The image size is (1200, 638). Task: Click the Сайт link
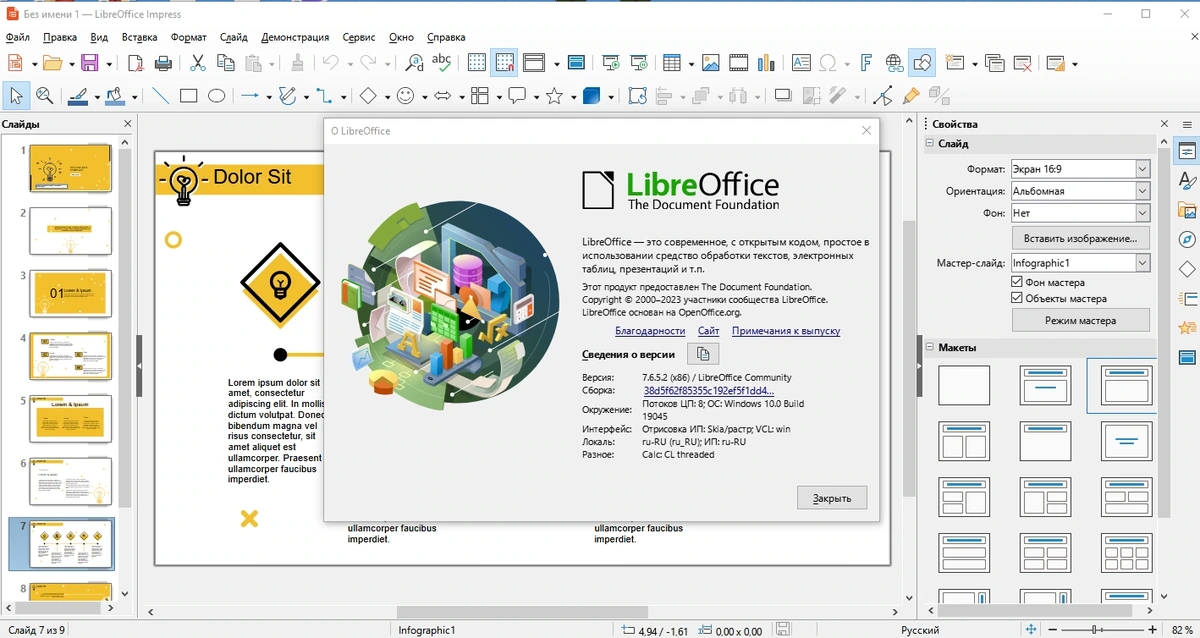[709, 331]
